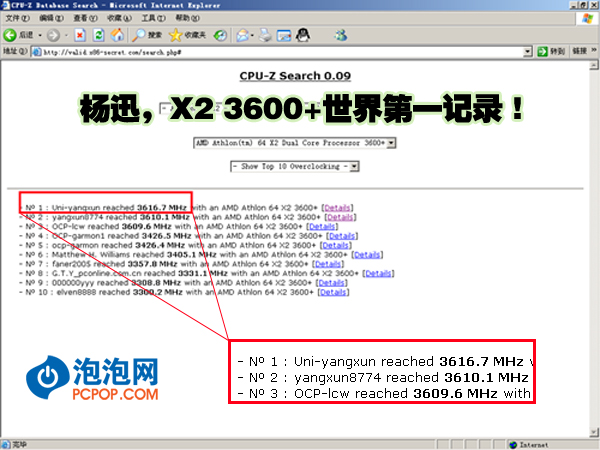This screenshot has width=600, height=450.
Task: Open Details link for OCP-lcw entry
Action: point(321,227)
